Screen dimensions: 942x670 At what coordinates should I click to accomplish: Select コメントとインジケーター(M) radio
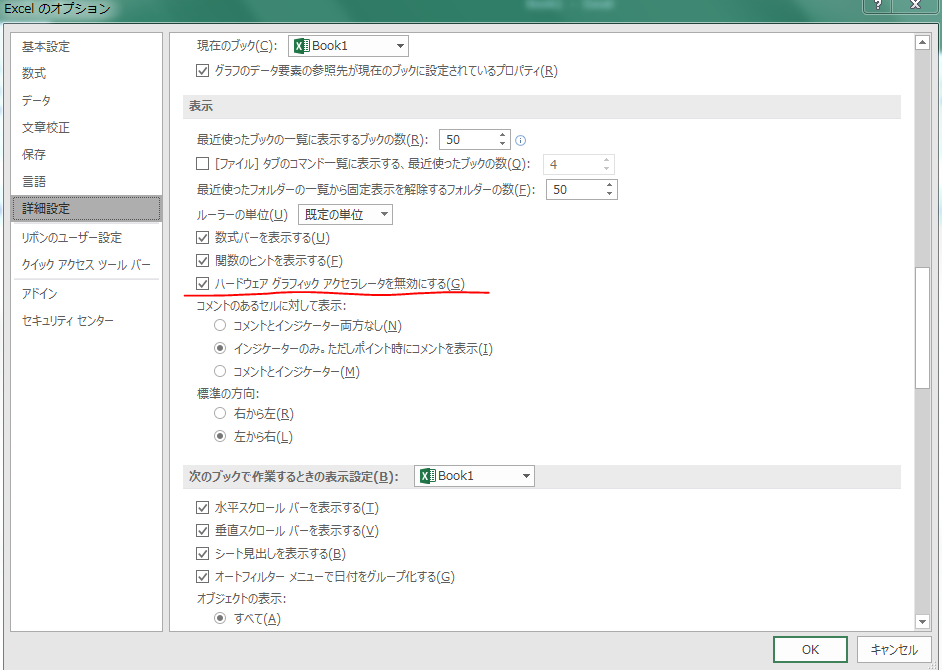point(220,371)
